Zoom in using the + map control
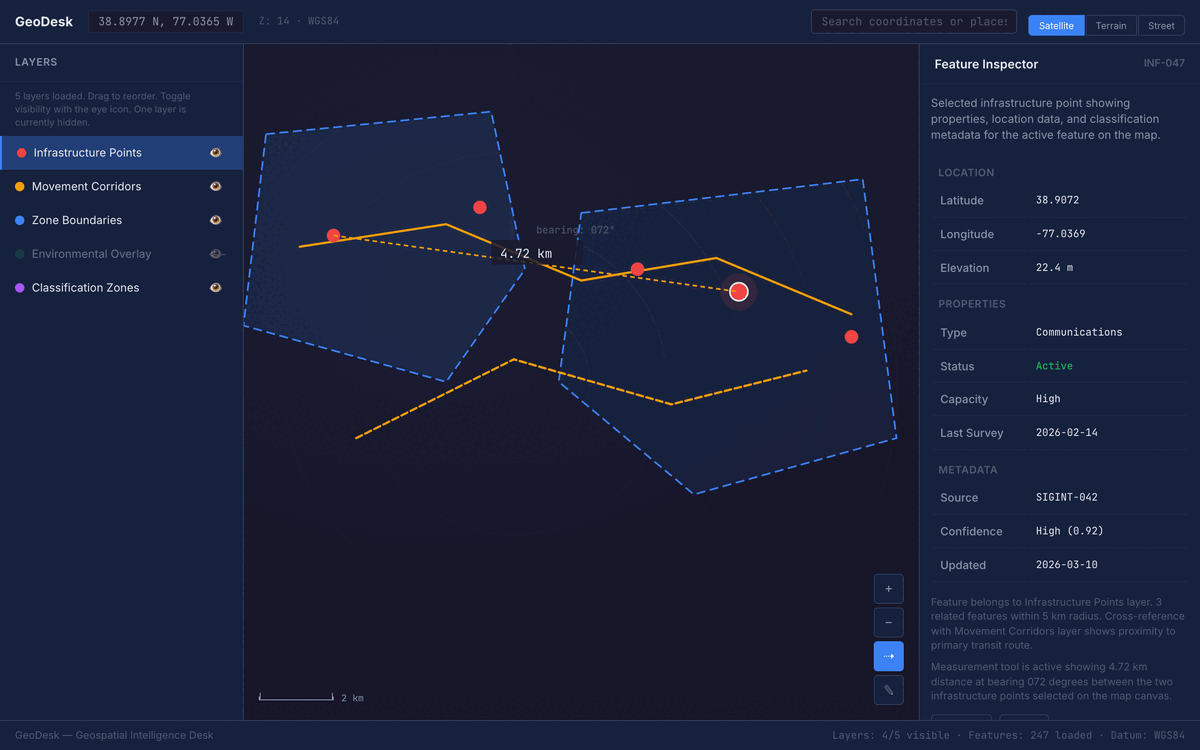Screen dimensions: 1200x750 pyautogui.click(x=888, y=588)
